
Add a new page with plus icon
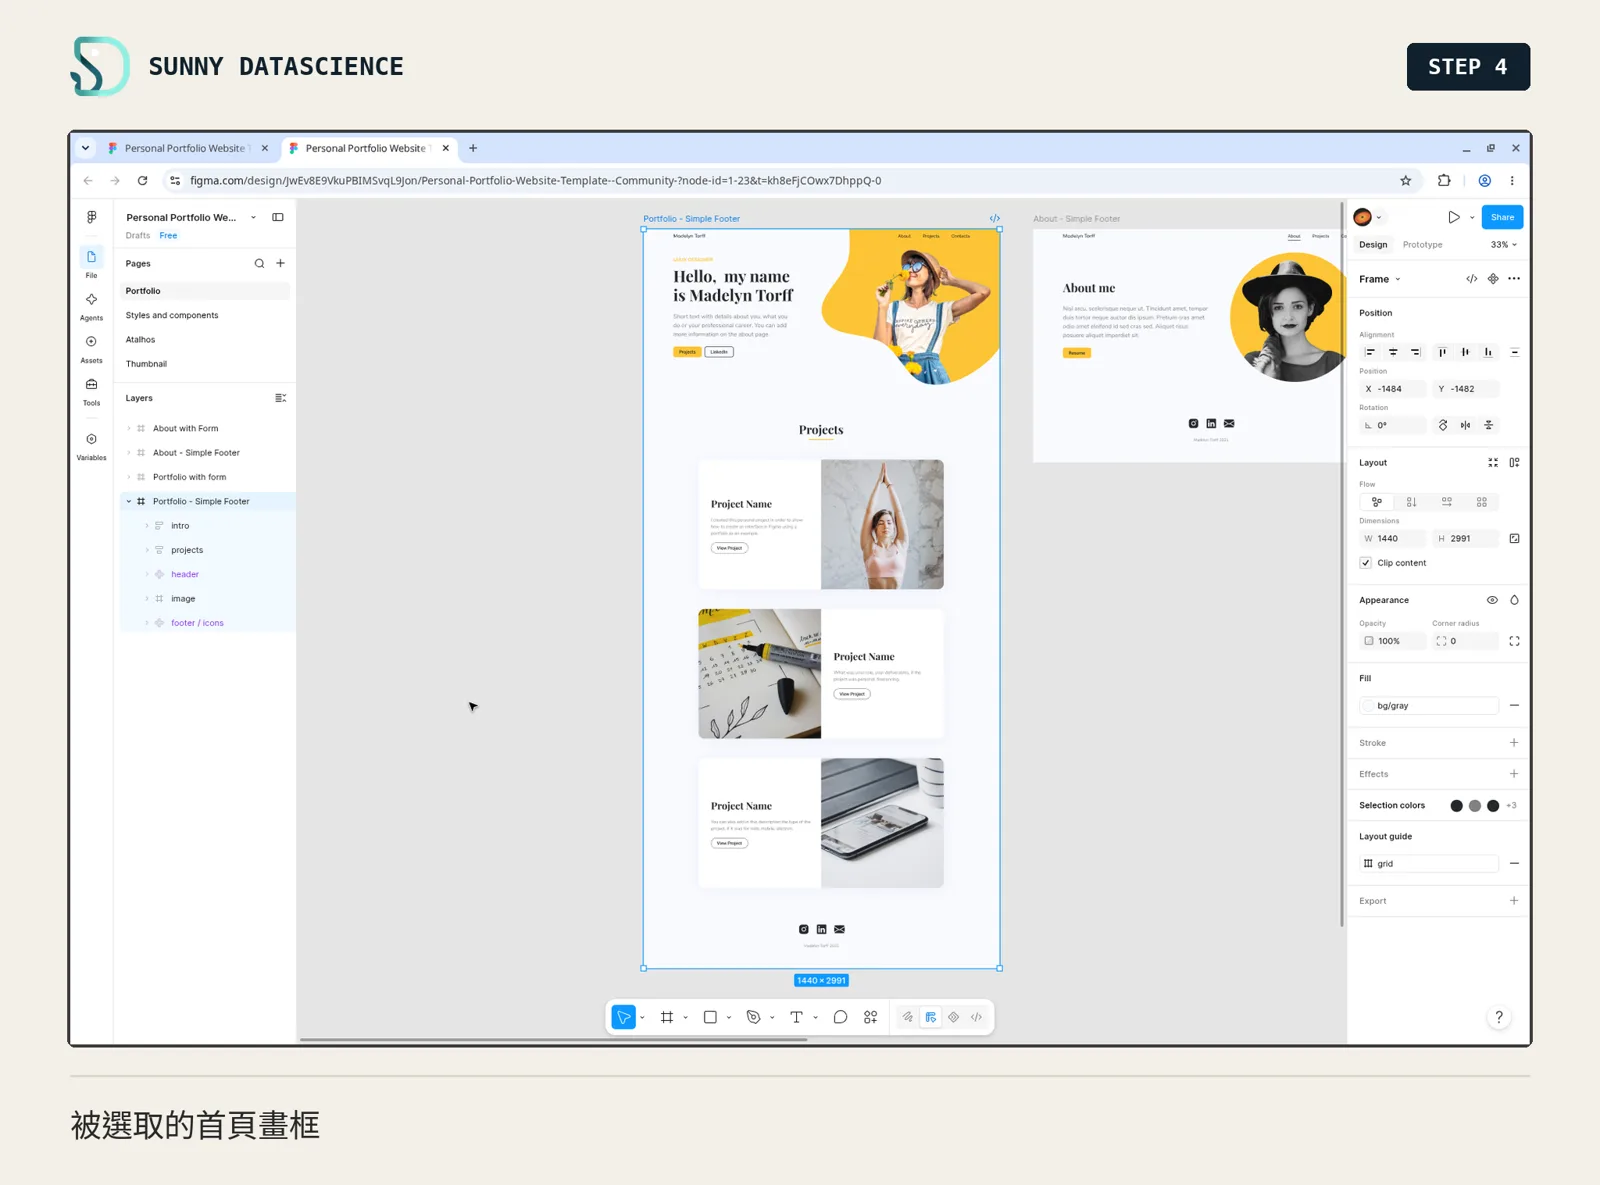pyautogui.click(x=281, y=264)
